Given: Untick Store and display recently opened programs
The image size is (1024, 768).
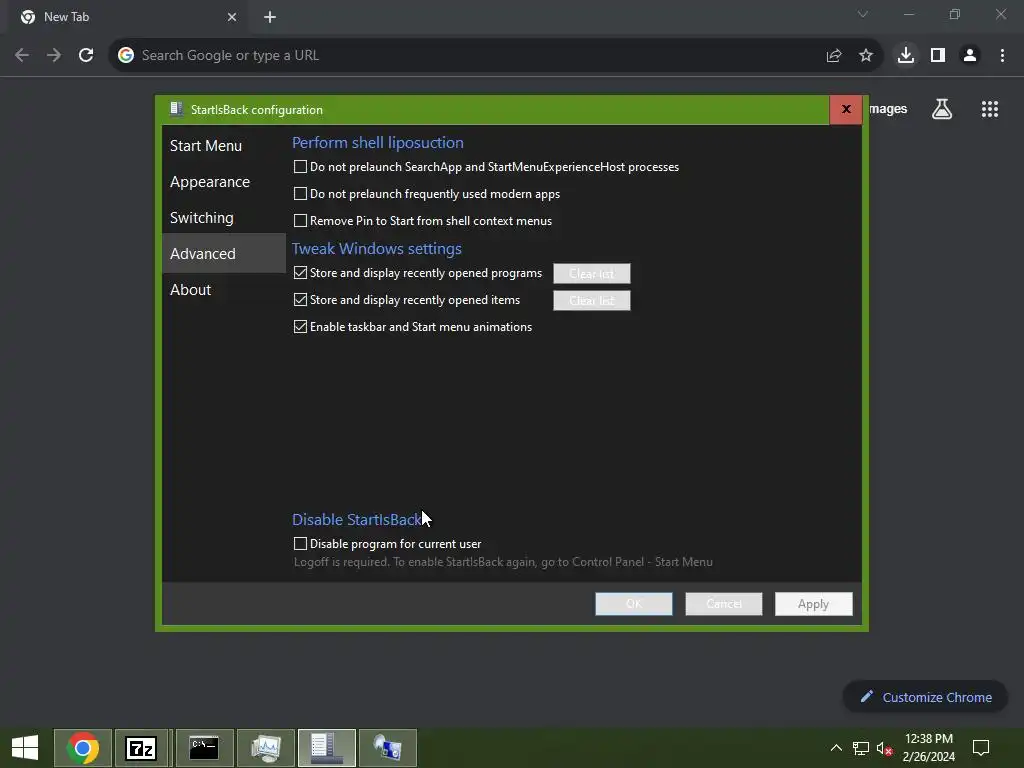Looking at the screenshot, I should click(300, 273).
